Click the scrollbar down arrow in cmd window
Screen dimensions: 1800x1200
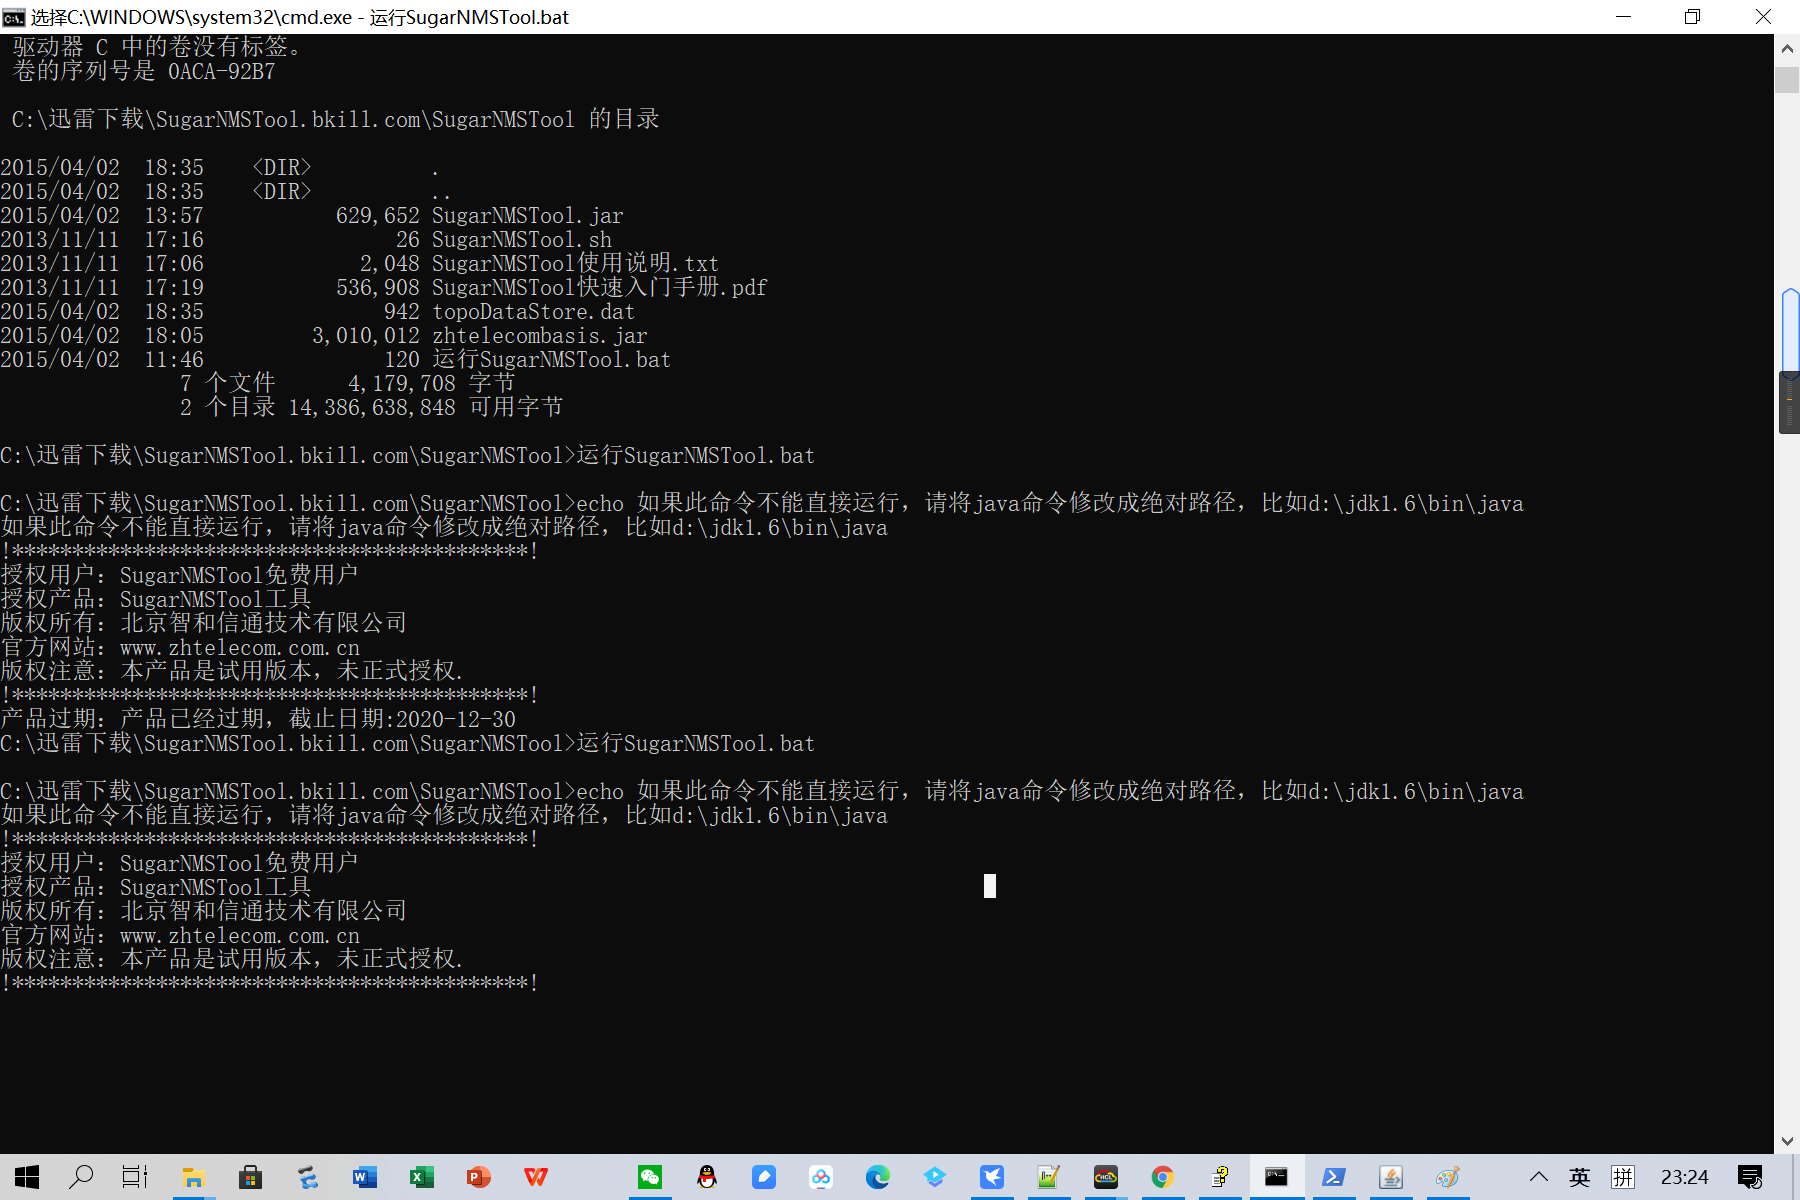(1787, 1141)
